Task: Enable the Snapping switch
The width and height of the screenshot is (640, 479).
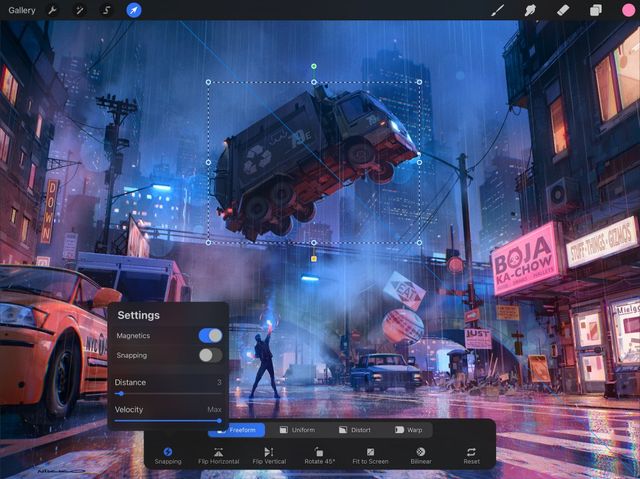Action: click(211, 355)
